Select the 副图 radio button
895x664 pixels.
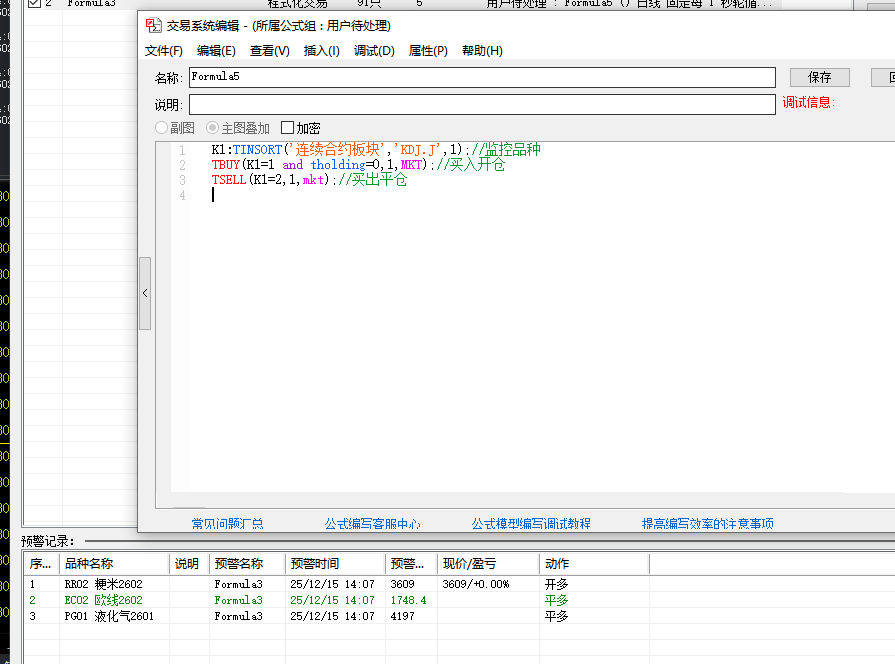pyautogui.click(x=161, y=128)
